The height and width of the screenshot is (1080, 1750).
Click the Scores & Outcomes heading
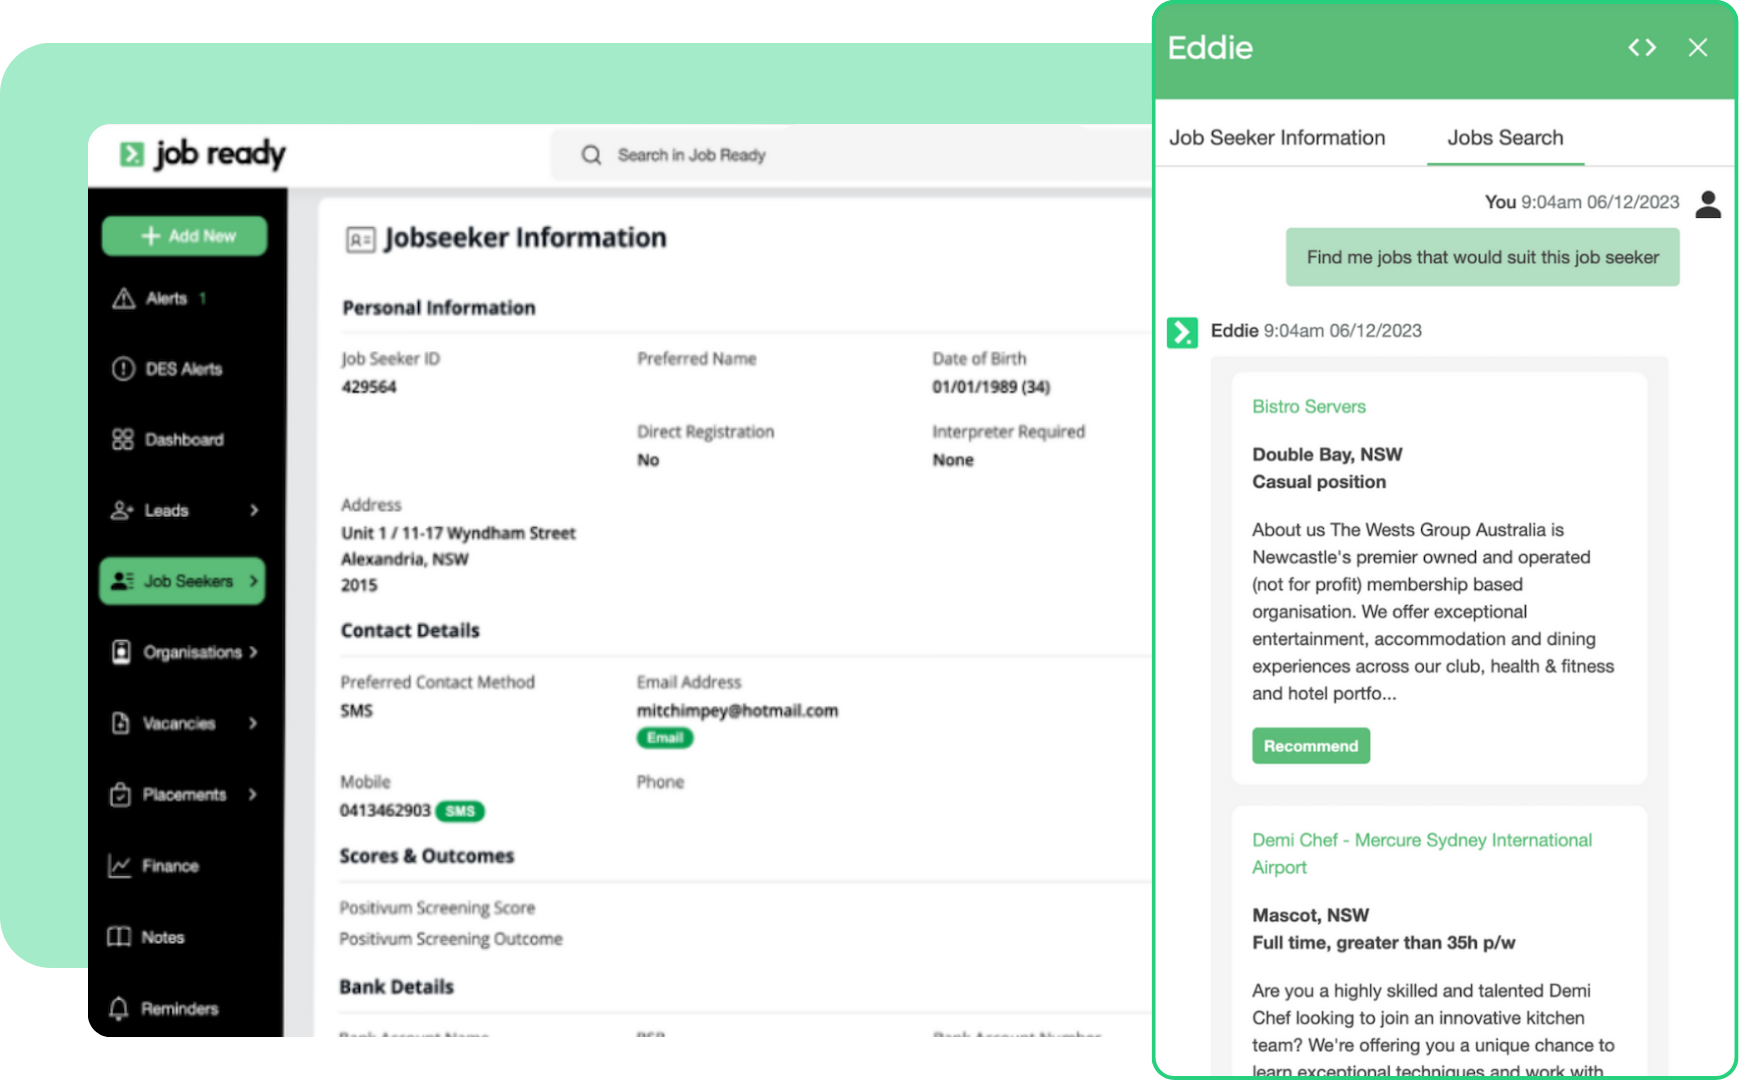[x=427, y=856]
